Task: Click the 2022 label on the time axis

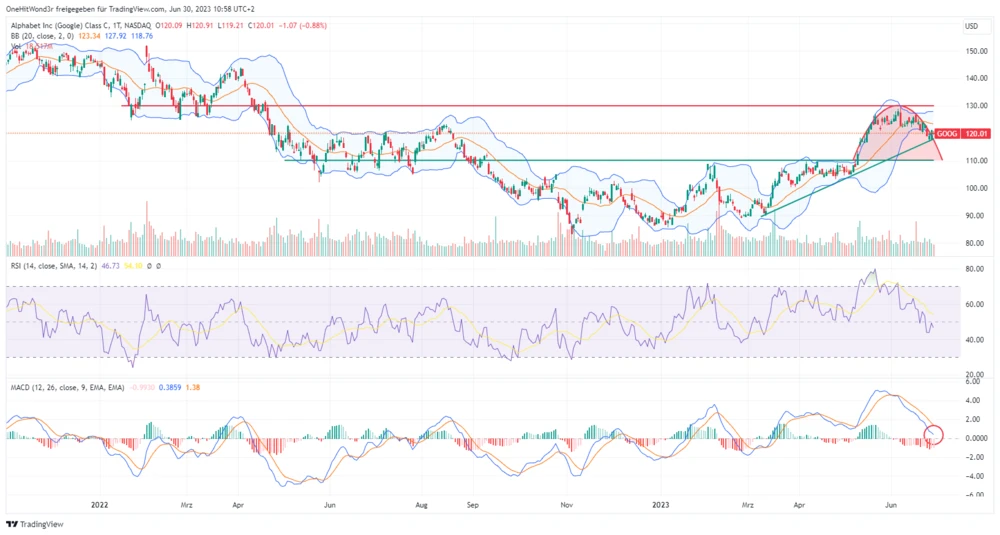Action: tap(100, 507)
